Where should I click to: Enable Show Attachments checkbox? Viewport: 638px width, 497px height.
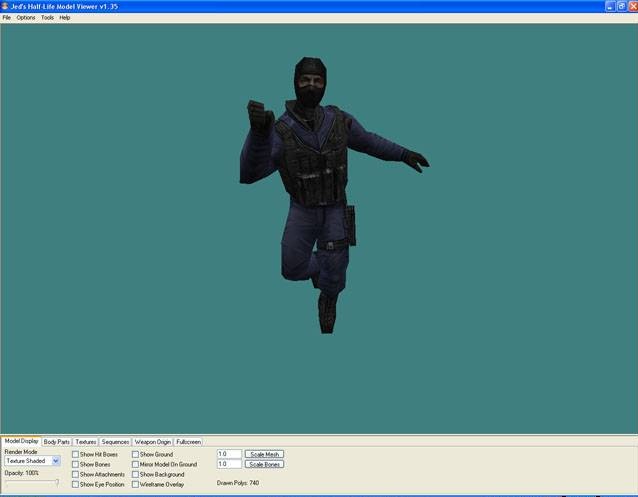coord(75,475)
